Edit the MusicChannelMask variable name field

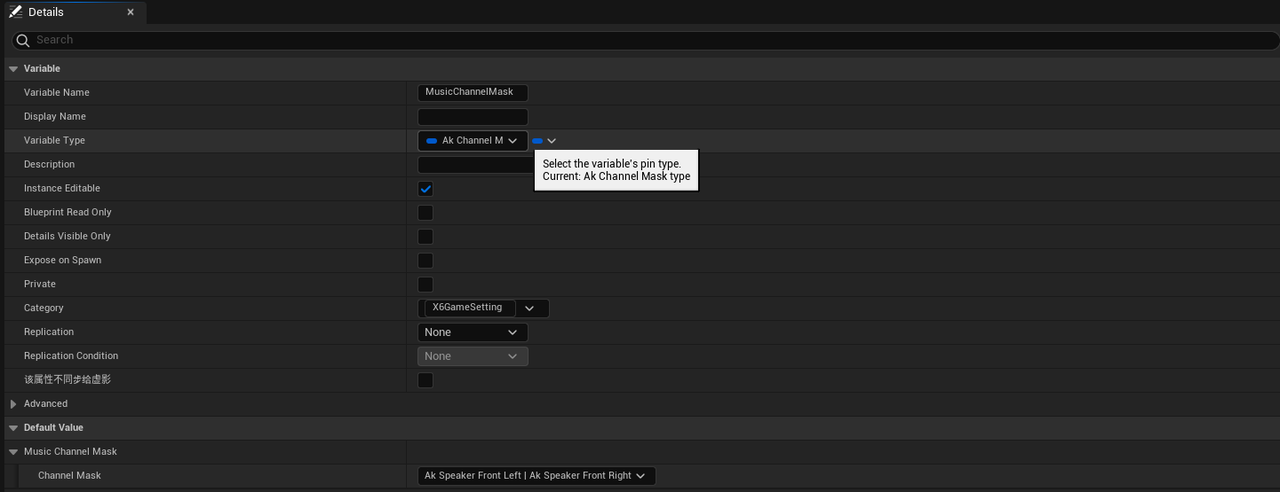click(471, 92)
